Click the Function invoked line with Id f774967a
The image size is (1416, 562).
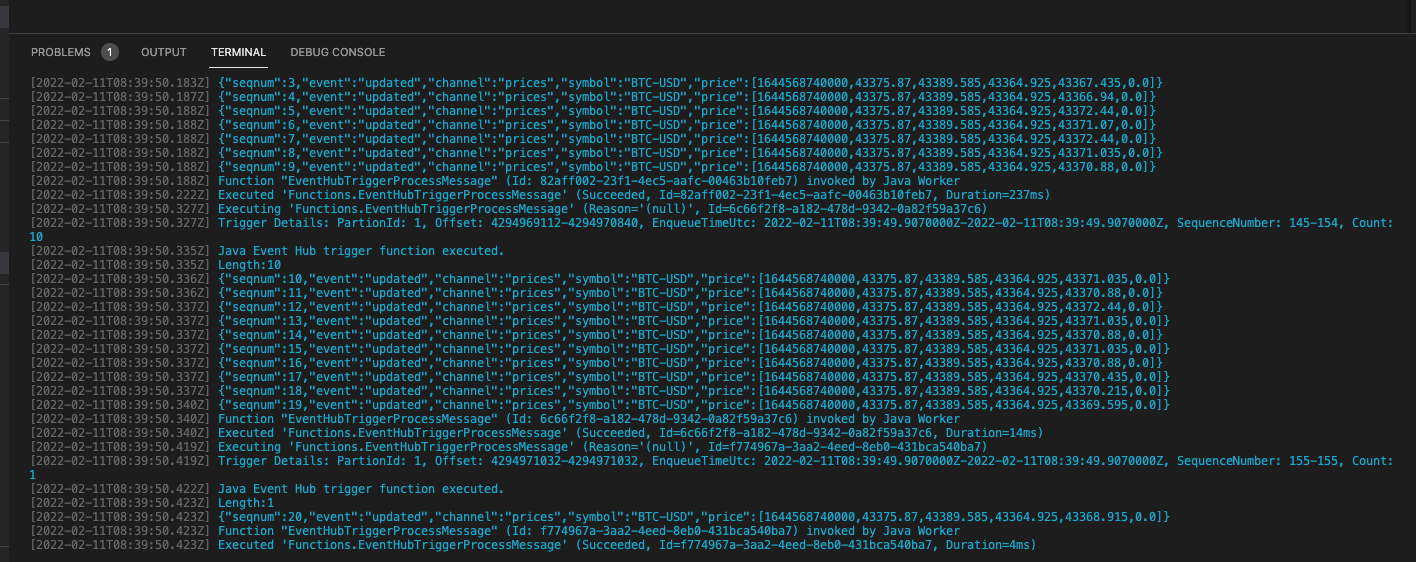[495, 530]
